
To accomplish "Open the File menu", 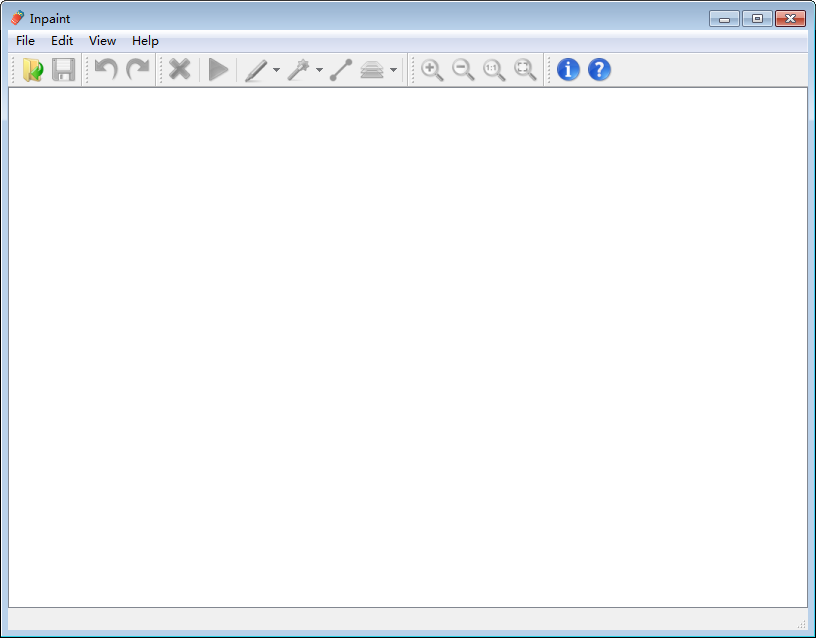I will (x=24, y=41).
